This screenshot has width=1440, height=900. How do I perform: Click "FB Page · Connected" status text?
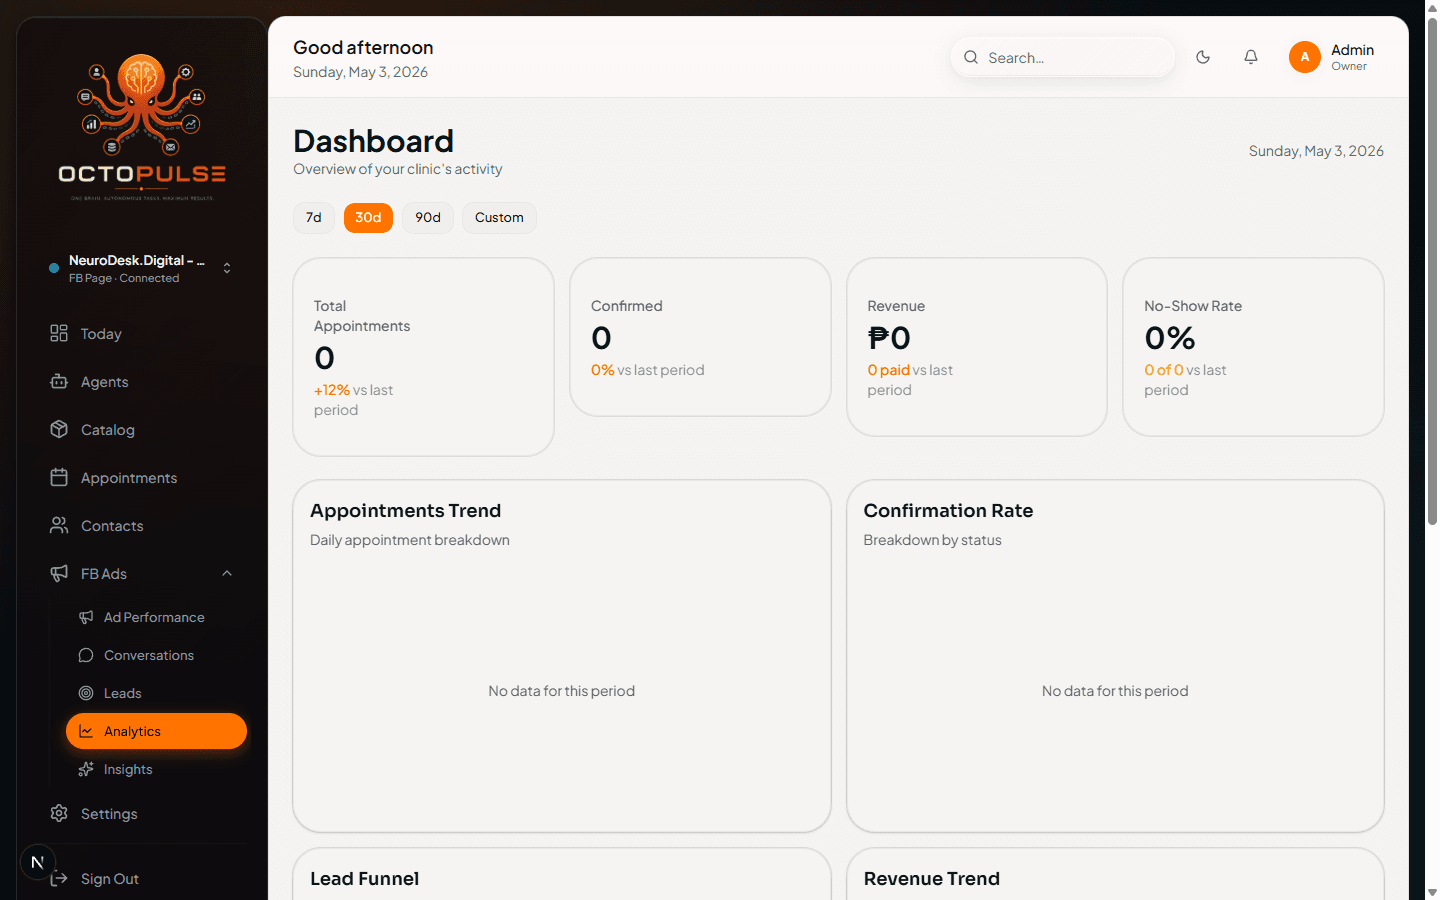(124, 278)
